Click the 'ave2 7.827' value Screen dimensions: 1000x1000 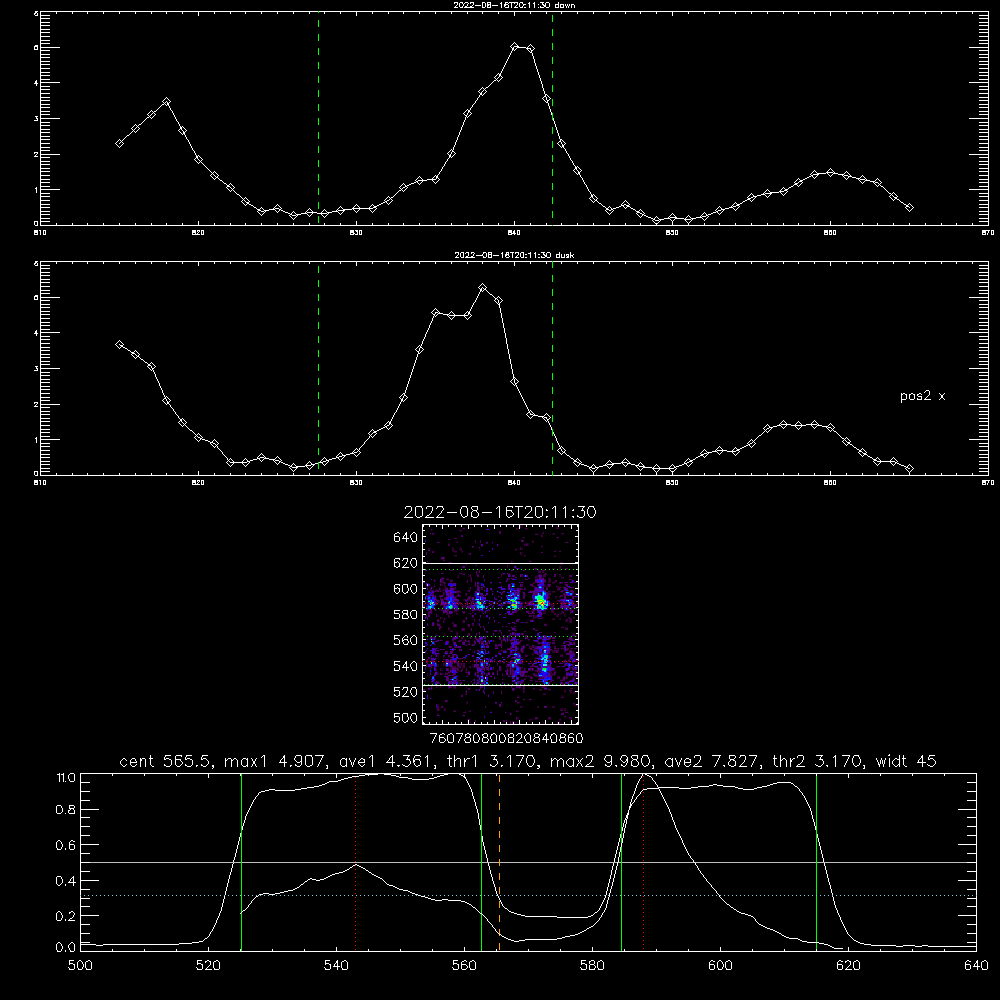tap(709, 761)
